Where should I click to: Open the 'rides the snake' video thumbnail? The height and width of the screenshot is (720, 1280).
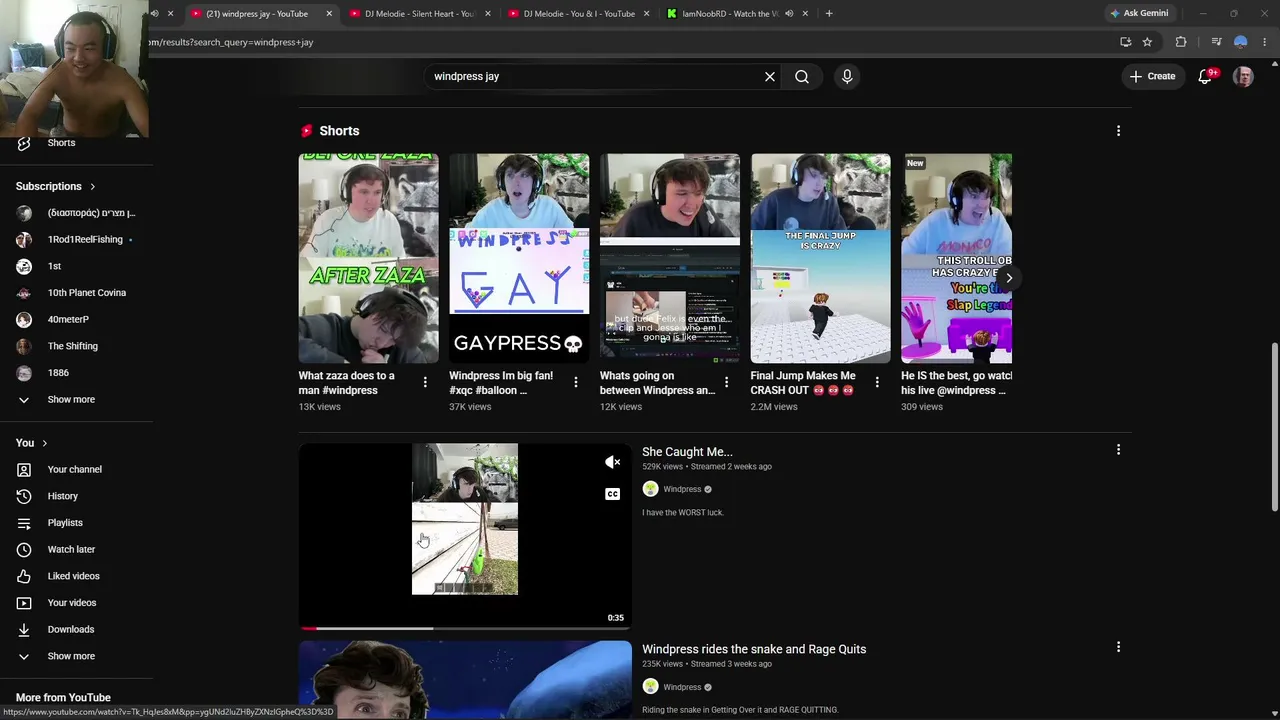point(465,680)
